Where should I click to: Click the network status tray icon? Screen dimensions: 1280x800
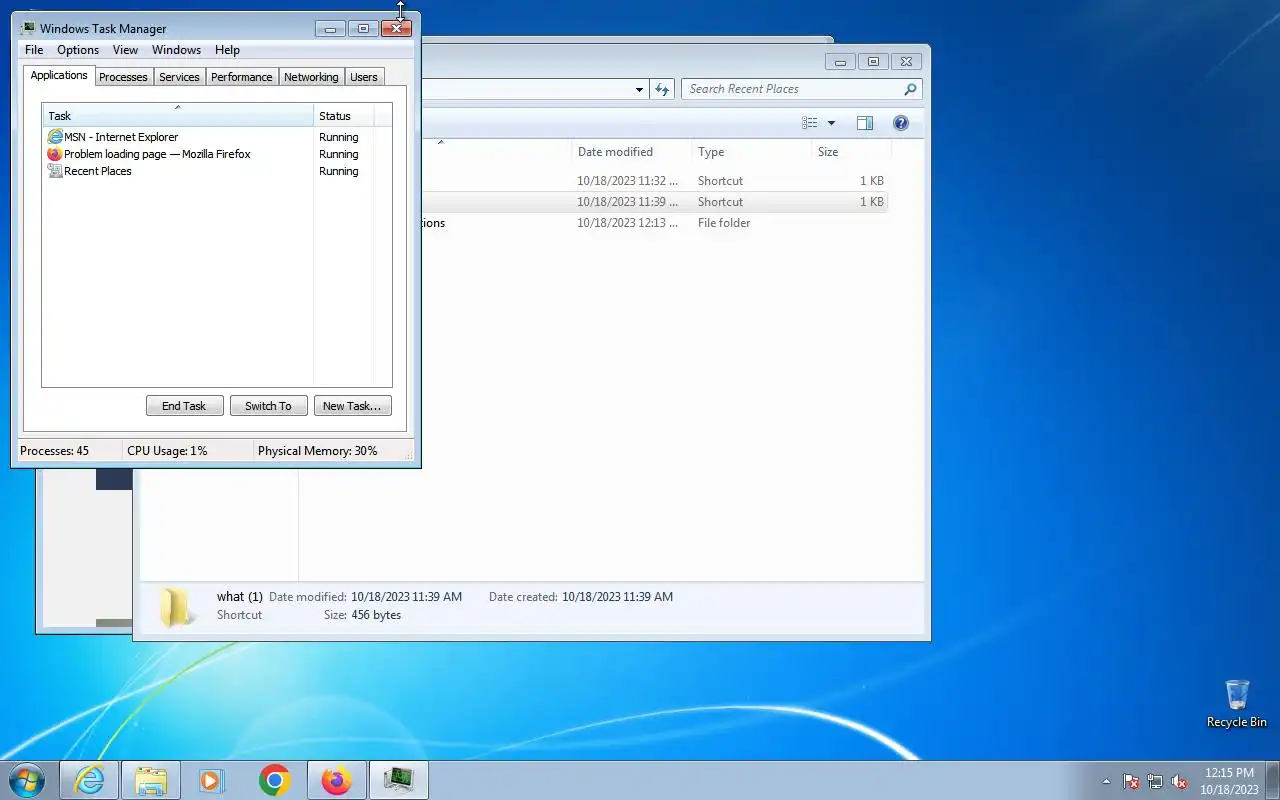[x=1155, y=781]
